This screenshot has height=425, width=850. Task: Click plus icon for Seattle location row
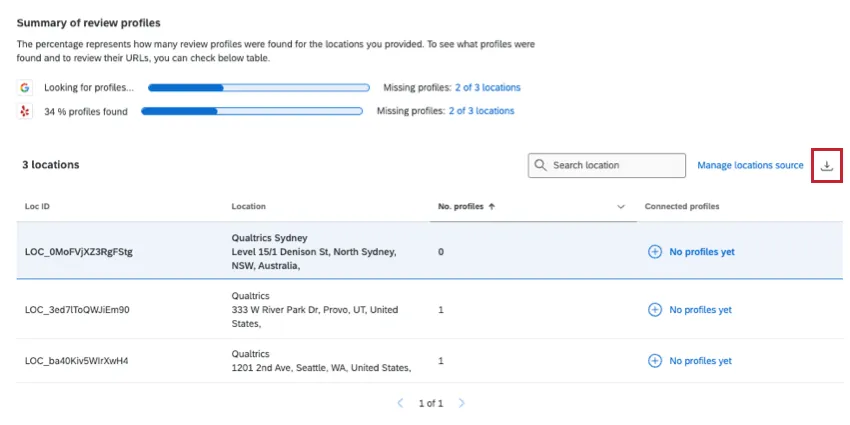[x=655, y=361]
